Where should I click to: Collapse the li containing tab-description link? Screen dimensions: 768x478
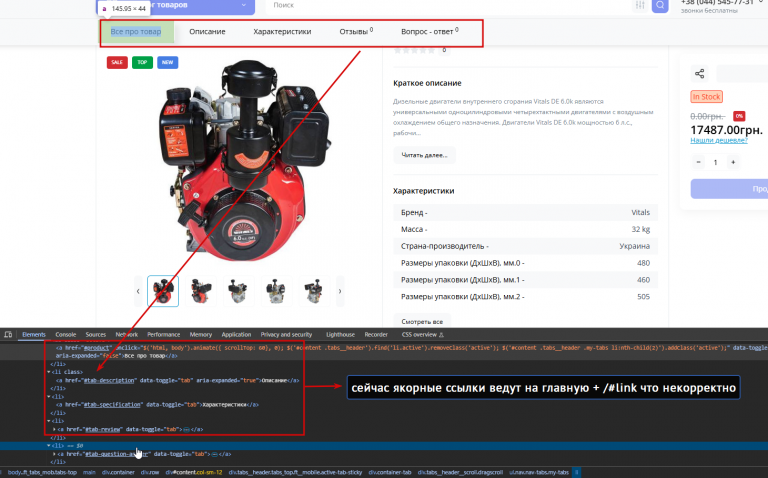pos(48,372)
